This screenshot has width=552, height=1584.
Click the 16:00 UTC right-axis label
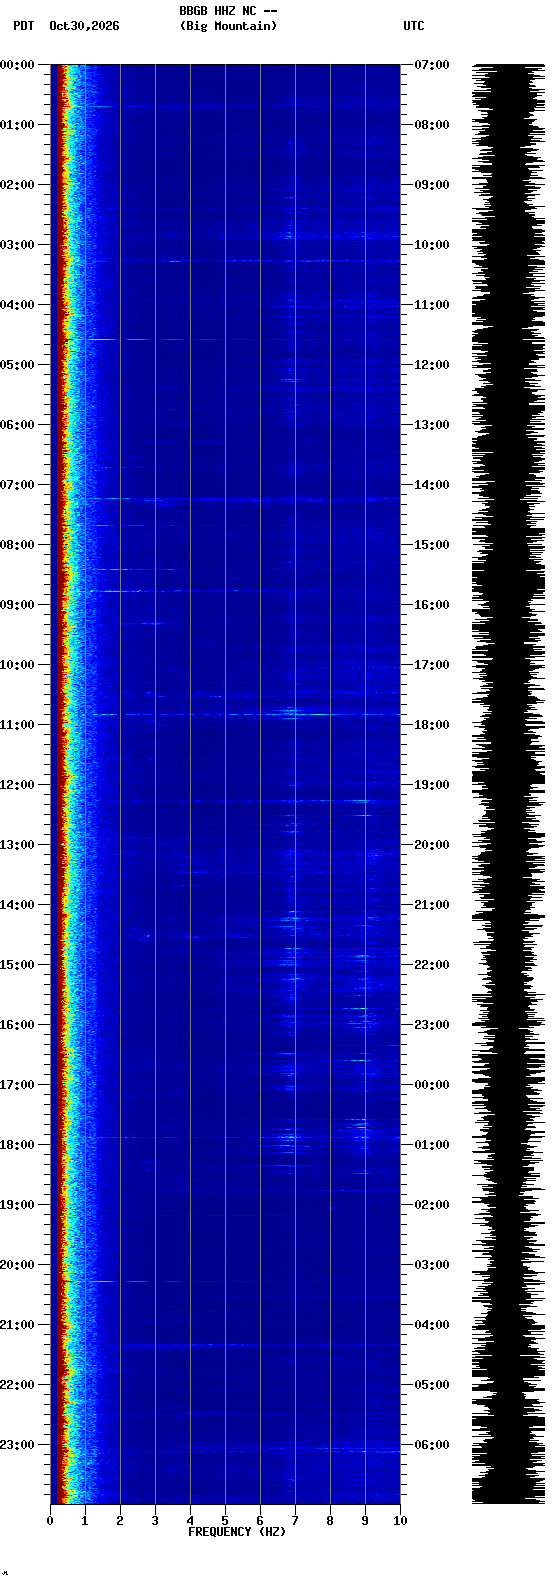[x=431, y=605]
